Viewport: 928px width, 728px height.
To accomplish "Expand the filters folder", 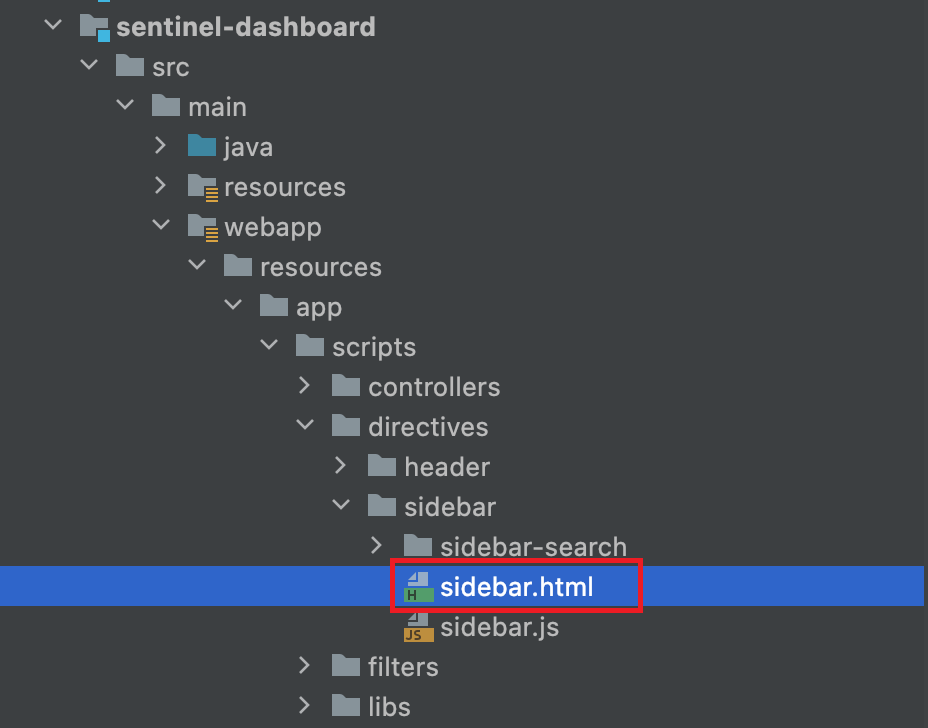I will (x=304, y=665).
